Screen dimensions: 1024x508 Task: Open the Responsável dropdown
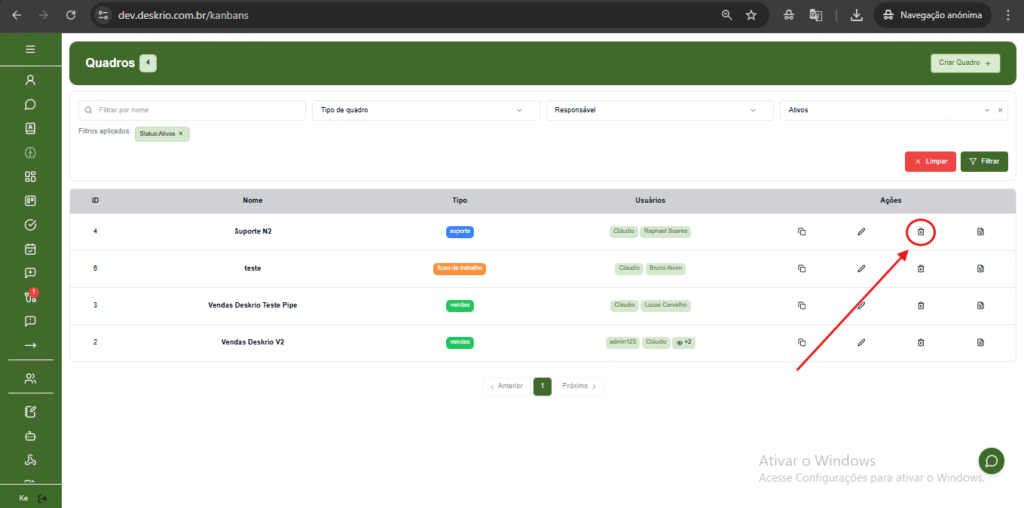[658, 110]
